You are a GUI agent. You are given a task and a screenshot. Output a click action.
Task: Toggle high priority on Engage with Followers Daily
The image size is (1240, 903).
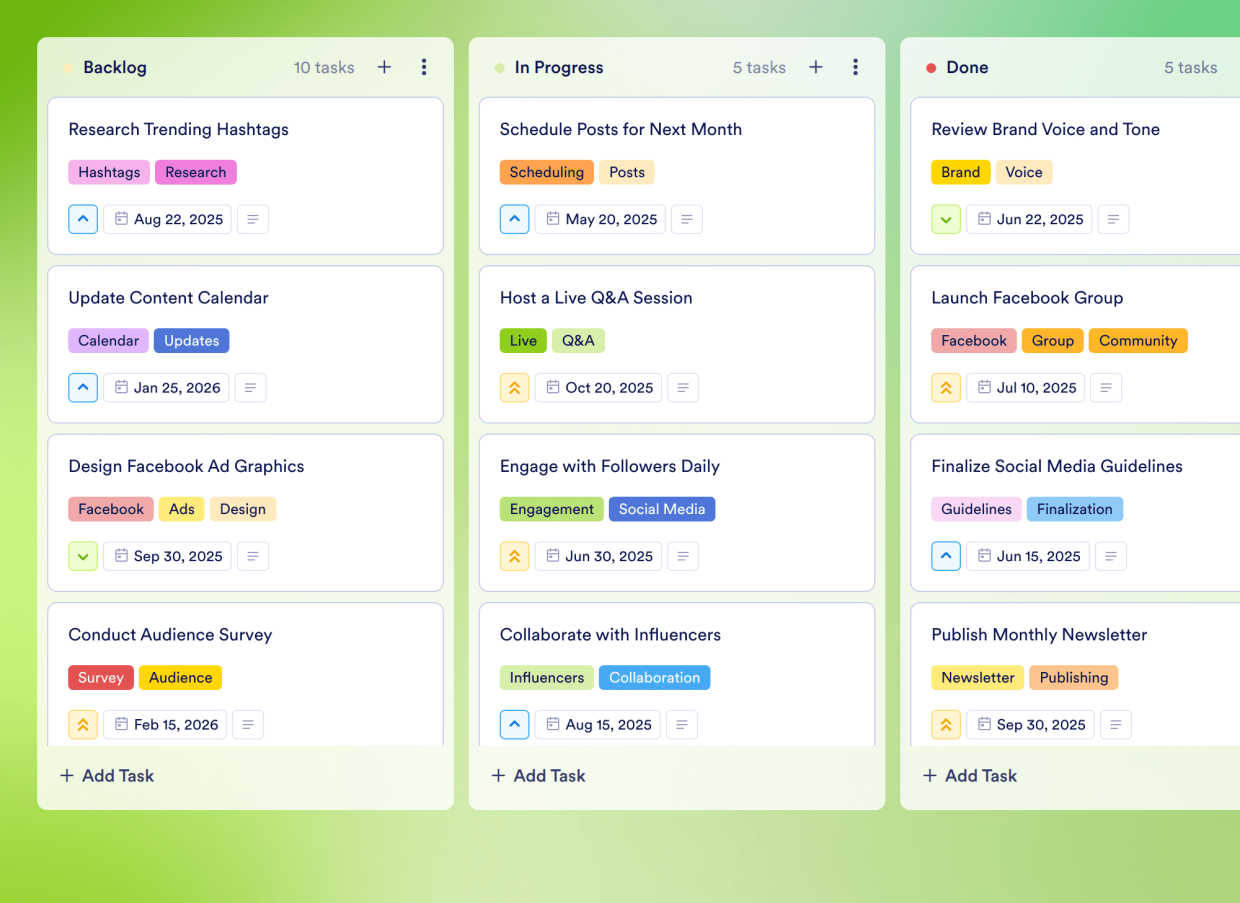[x=514, y=556]
